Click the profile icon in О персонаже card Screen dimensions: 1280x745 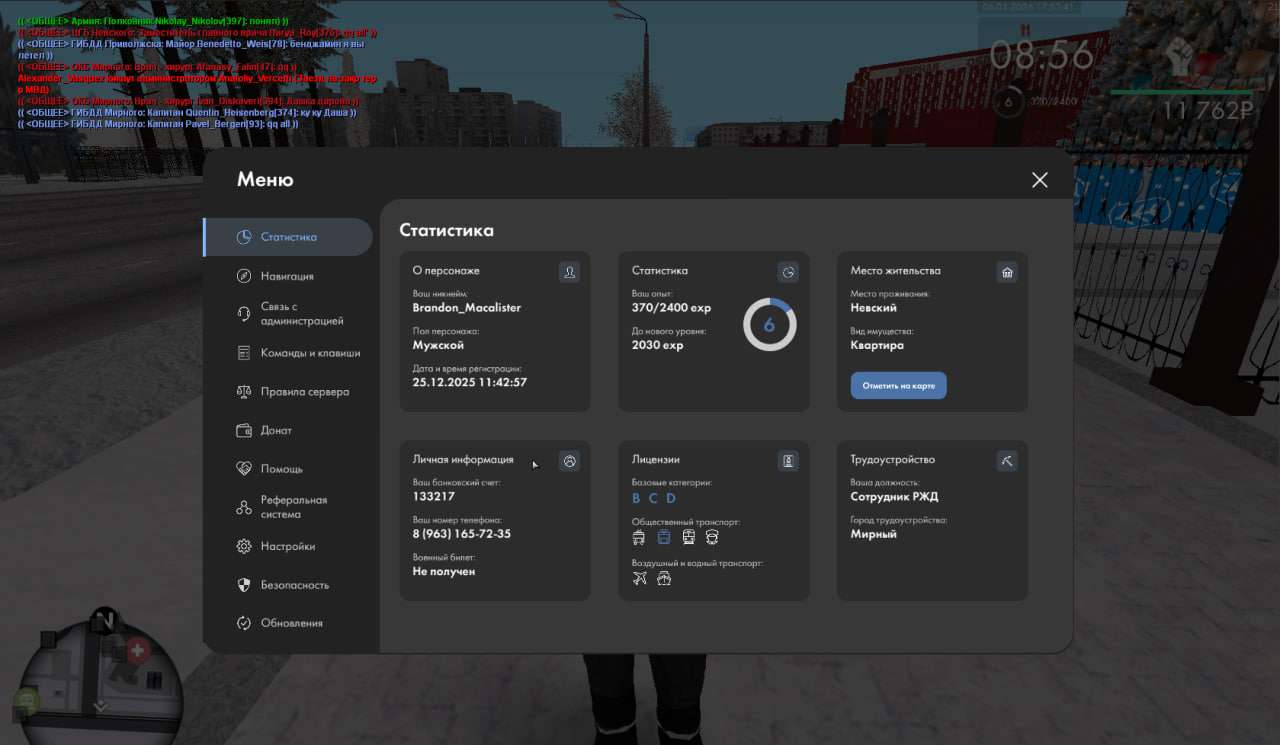point(569,272)
